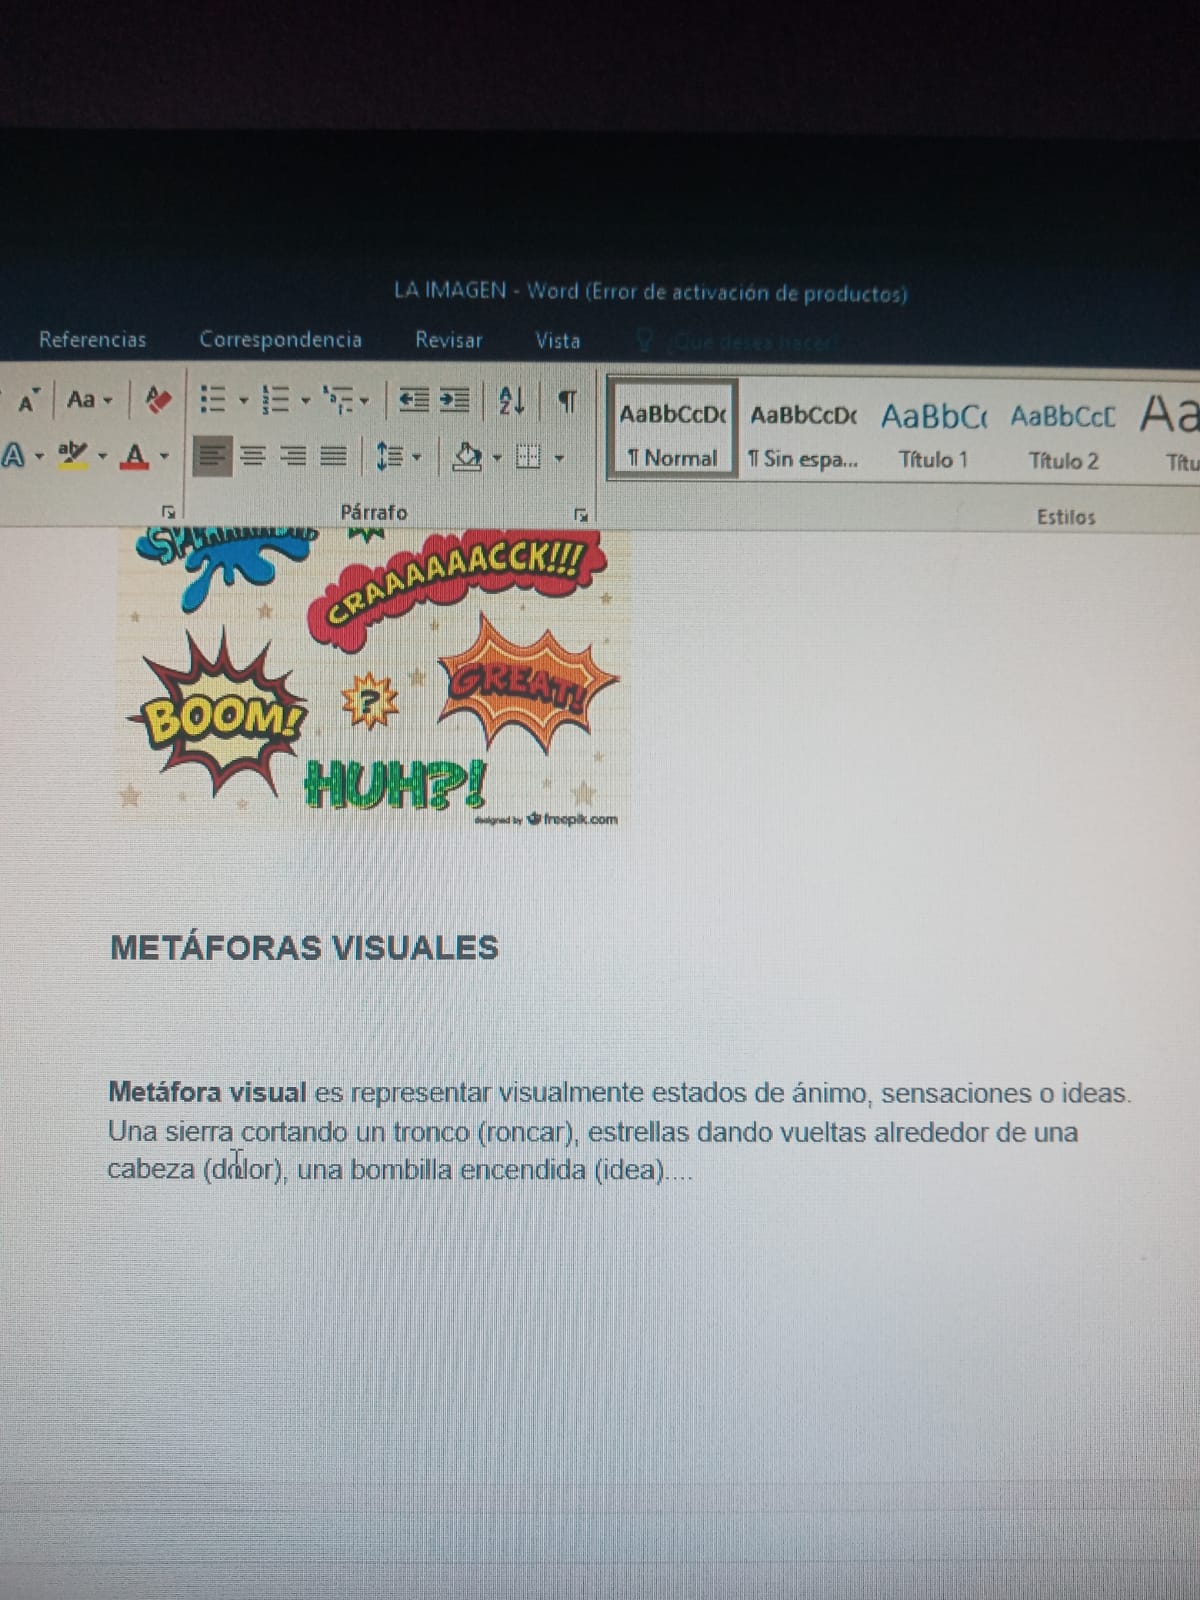Click the bold words Metáfora visual
The image size is (1200, 1600).
(207, 1092)
